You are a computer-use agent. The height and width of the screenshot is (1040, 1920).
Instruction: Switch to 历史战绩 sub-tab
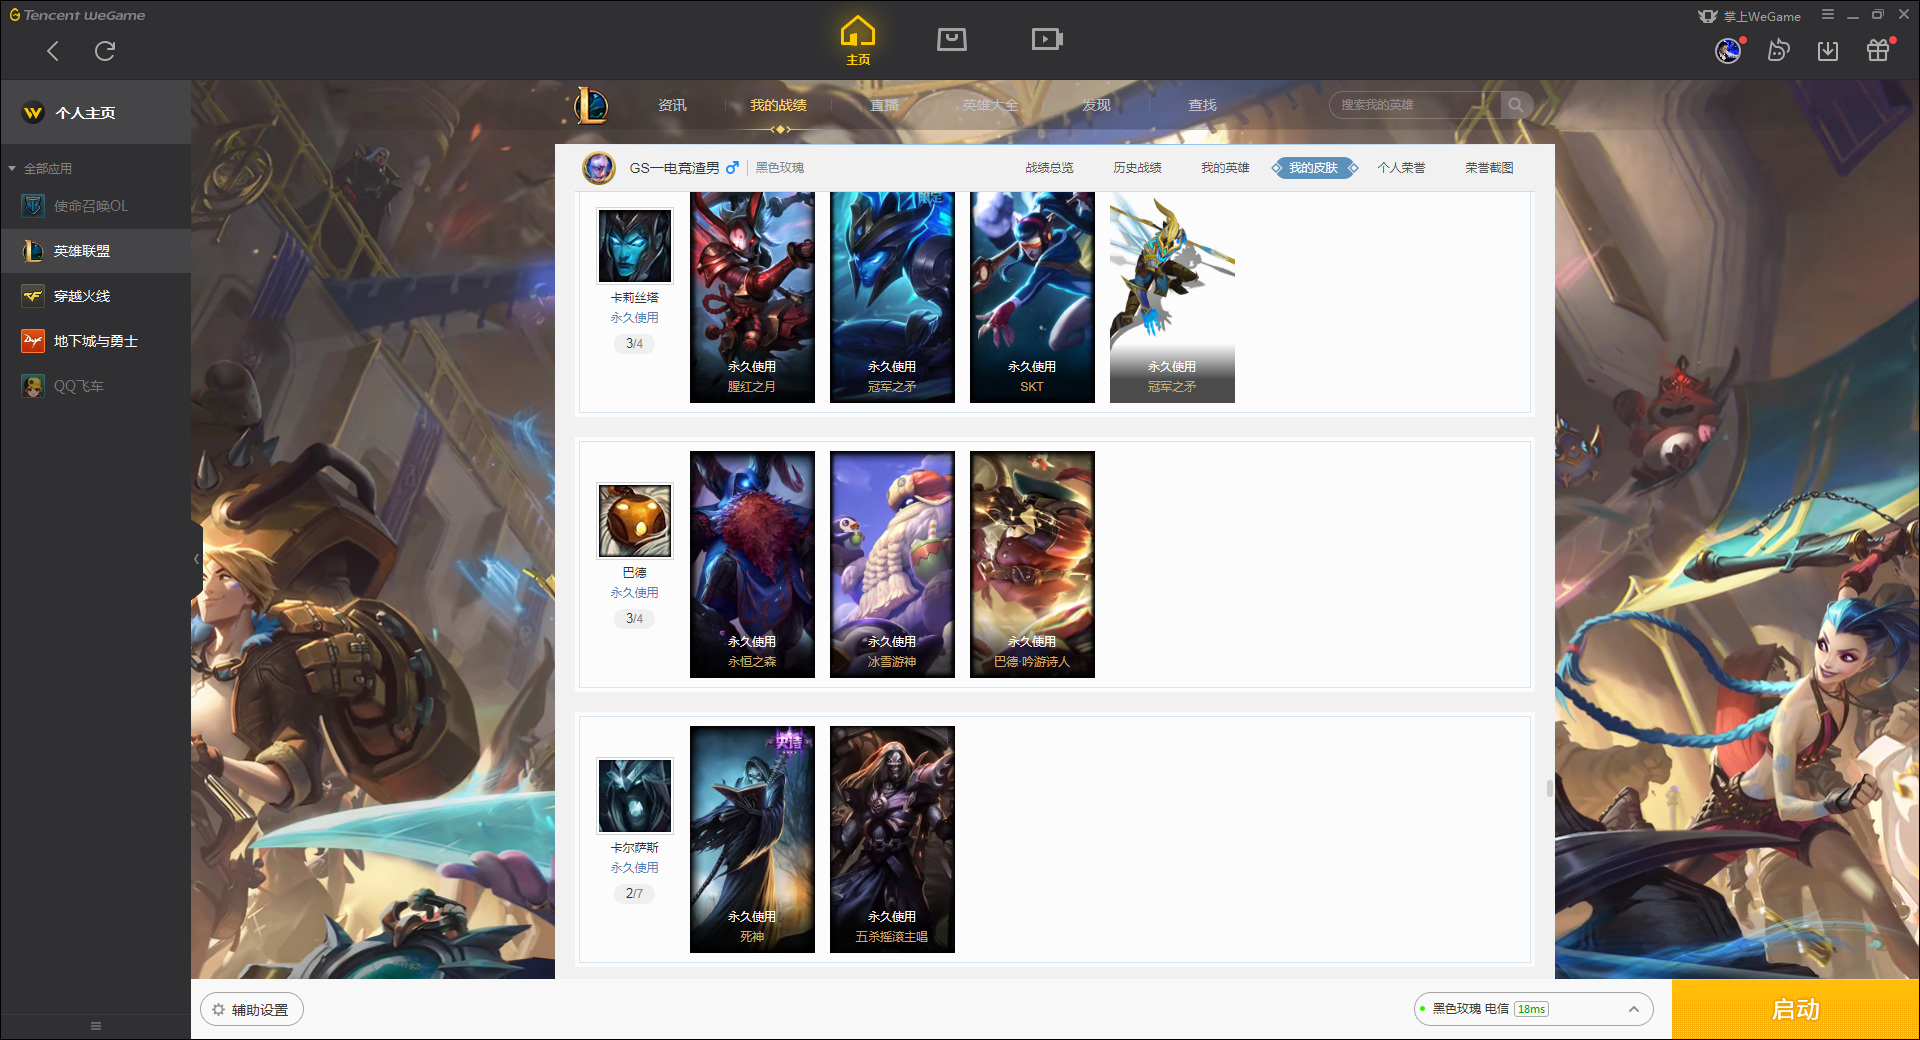pyautogui.click(x=1137, y=168)
